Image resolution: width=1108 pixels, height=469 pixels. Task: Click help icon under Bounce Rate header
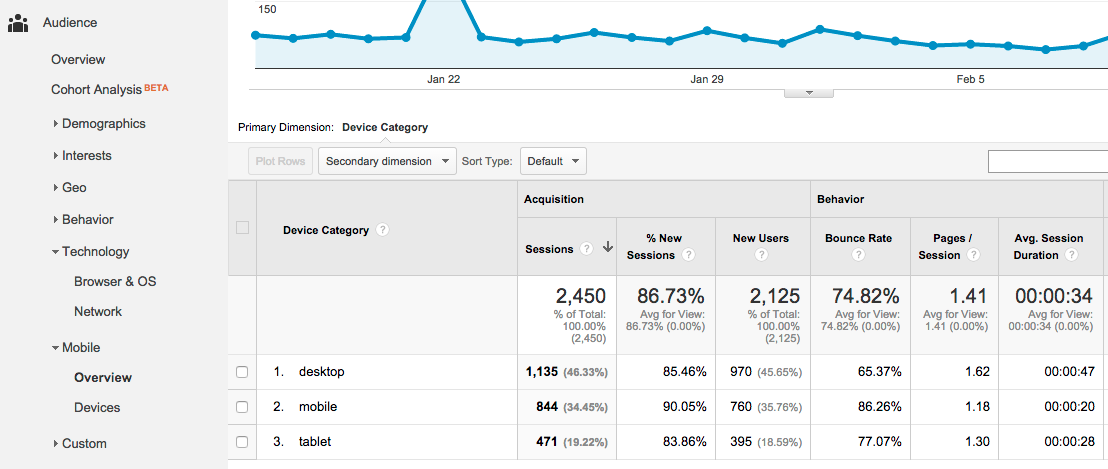859,255
